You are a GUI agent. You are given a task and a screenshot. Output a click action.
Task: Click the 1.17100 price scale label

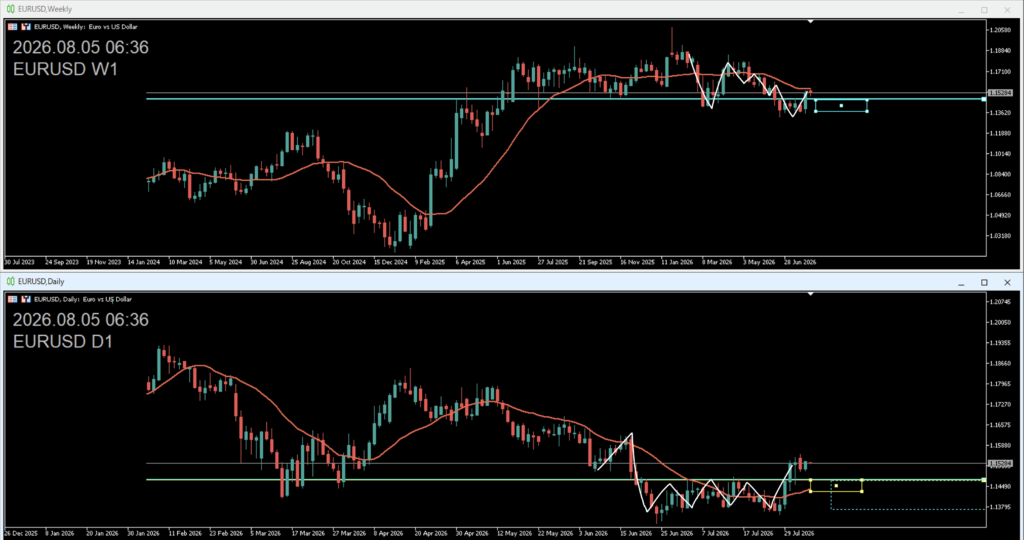click(x=1000, y=71)
